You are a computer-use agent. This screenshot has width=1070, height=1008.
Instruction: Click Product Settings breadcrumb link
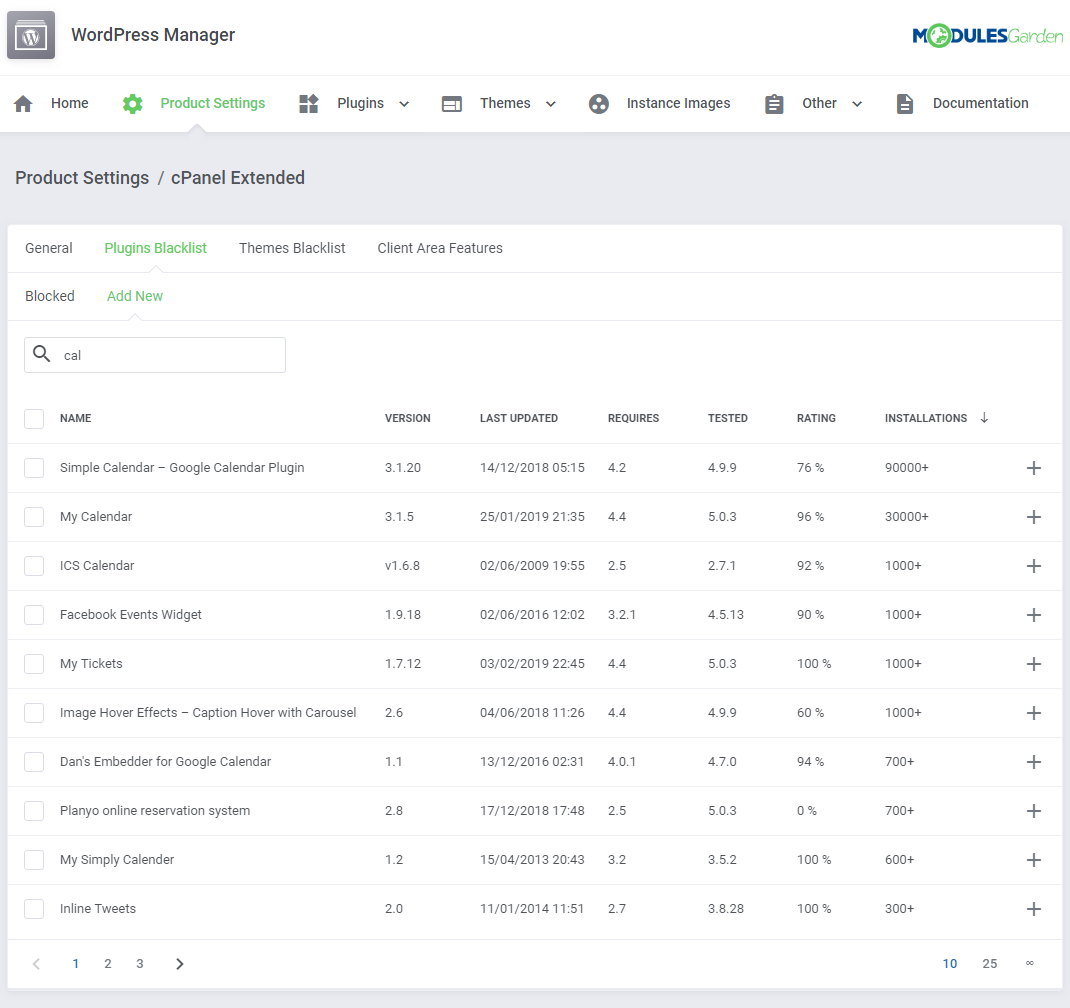[82, 178]
